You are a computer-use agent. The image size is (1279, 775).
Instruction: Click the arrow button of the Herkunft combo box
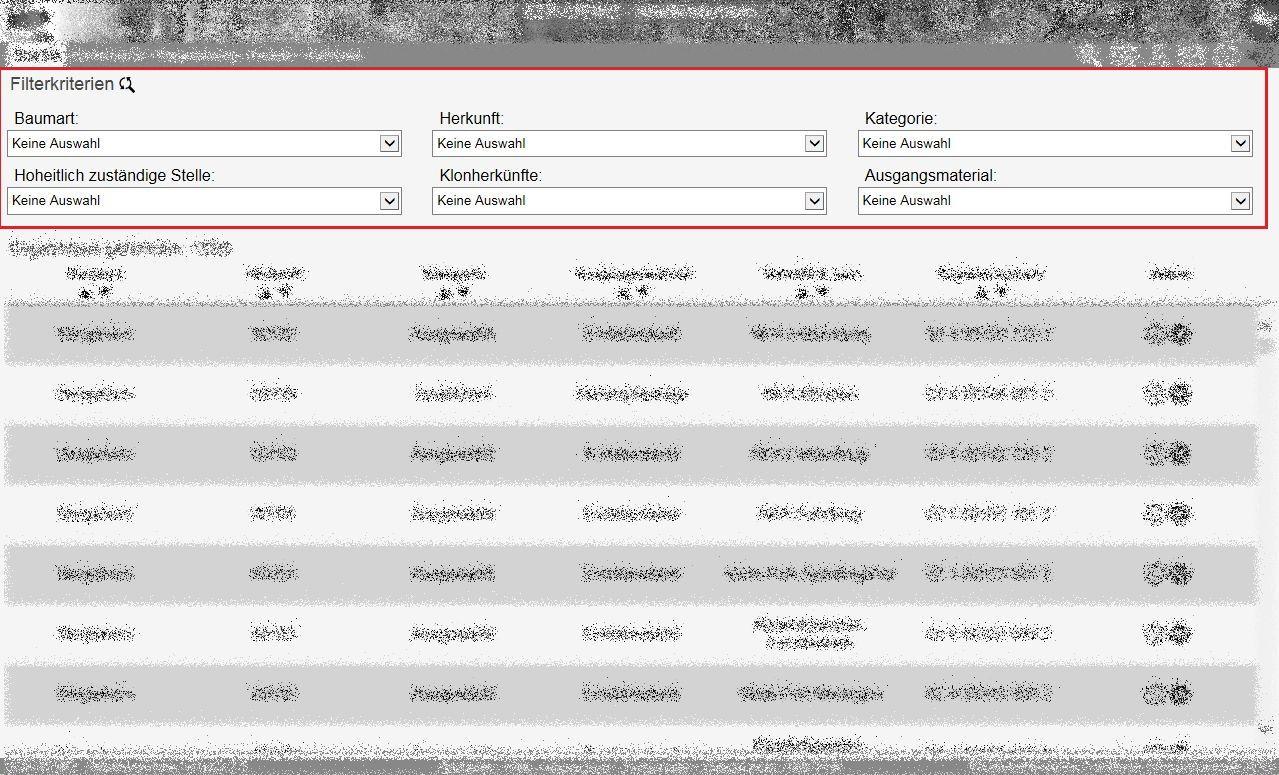[x=815, y=143]
